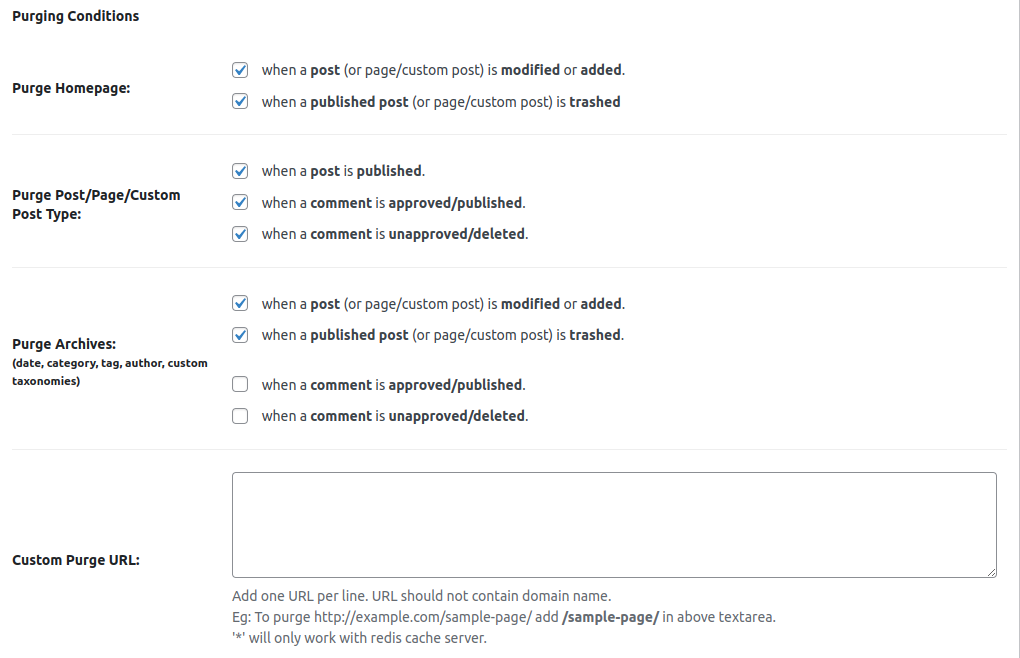Uncheck Purge Homepage when published post is trashed
1020x658 pixels.
coord(240,101)
